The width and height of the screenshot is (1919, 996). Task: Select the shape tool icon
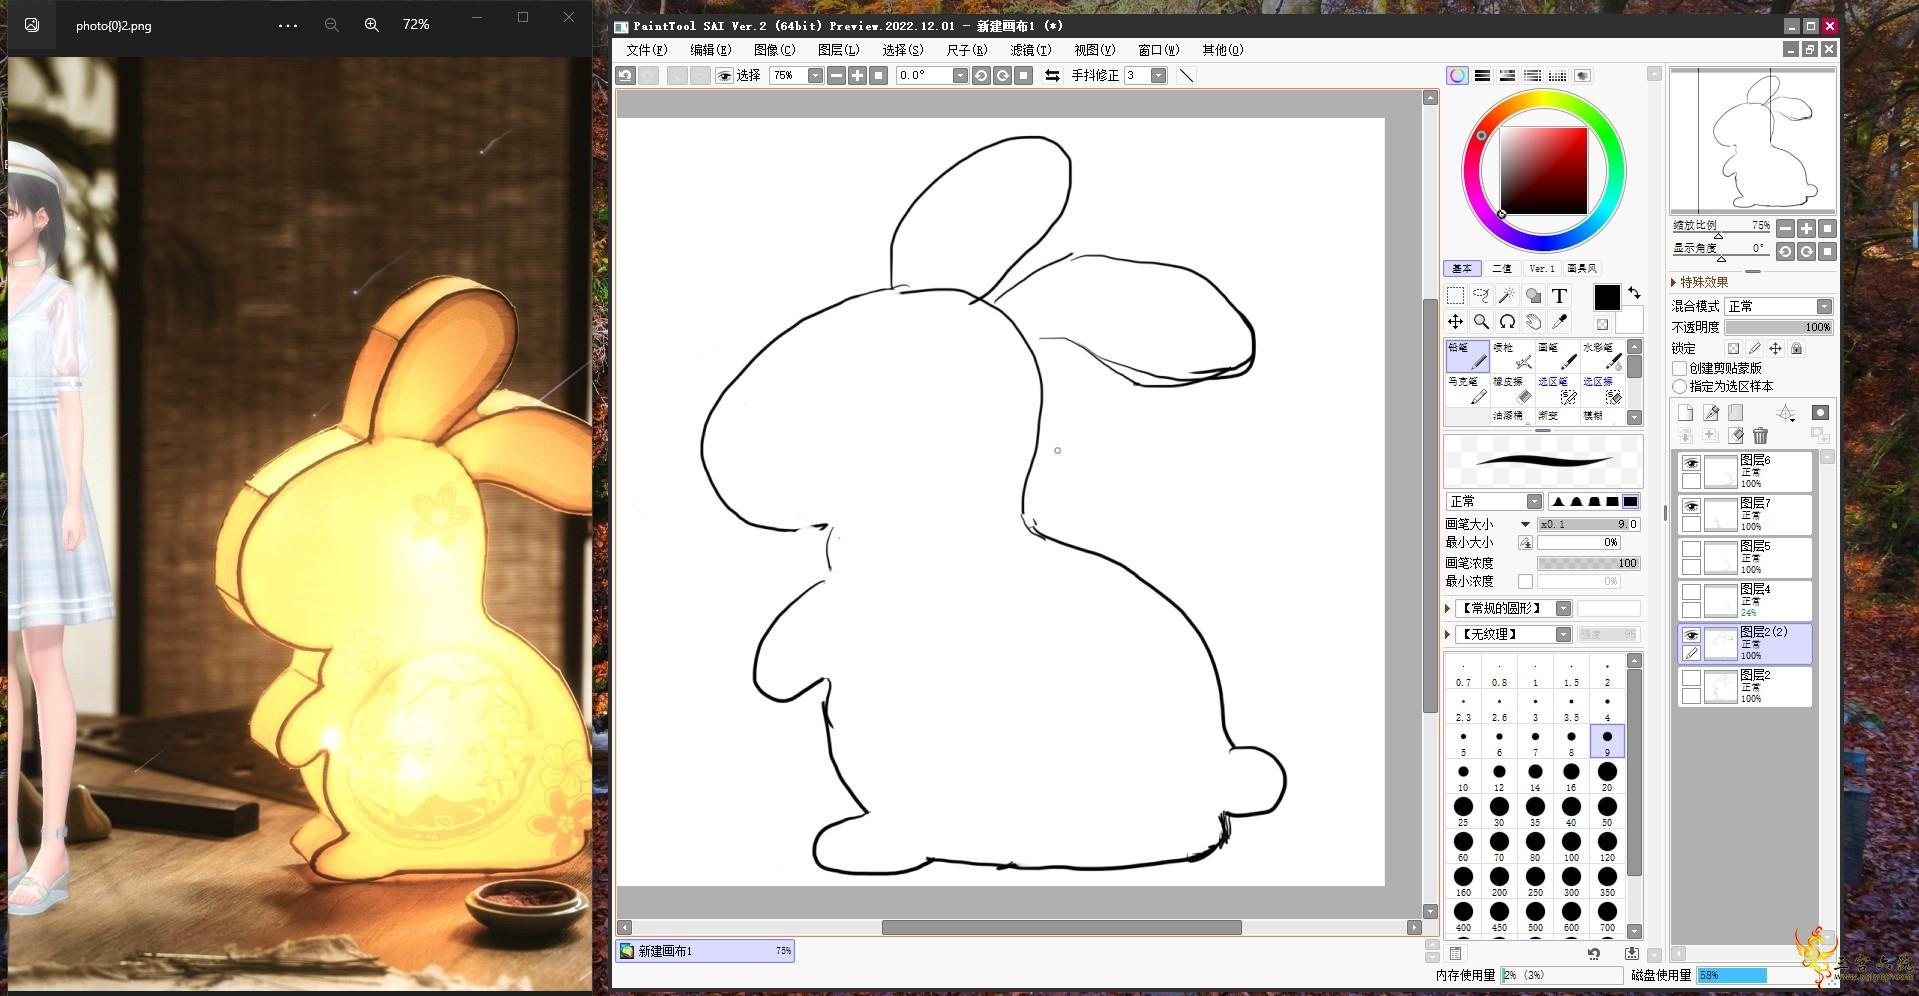click(x=1533, y=295)
